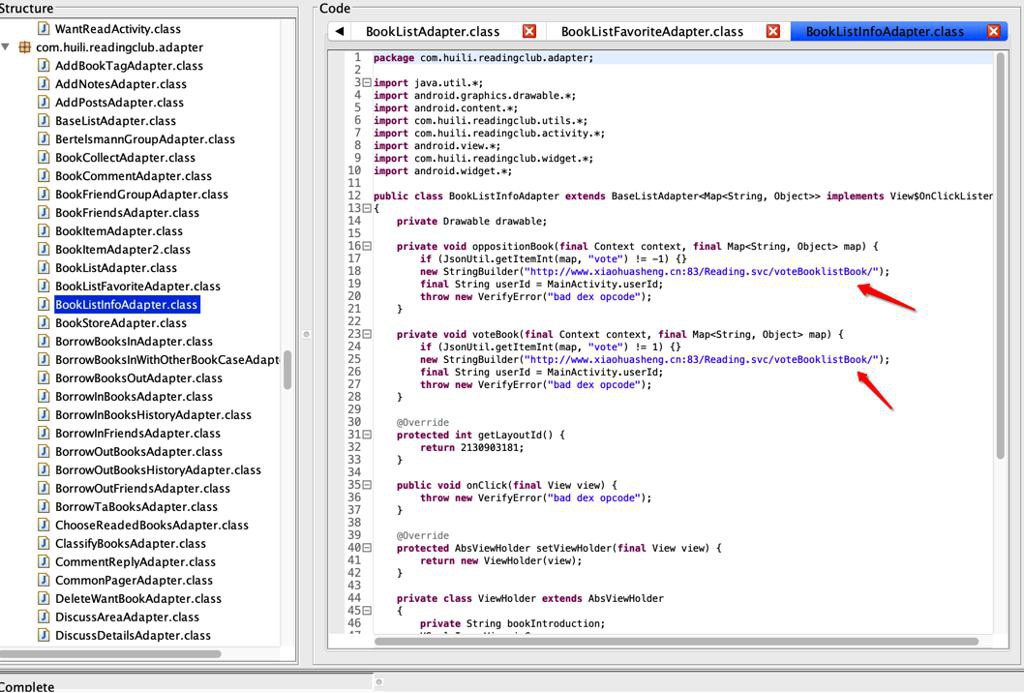1024x693 pixels.
Task: Collapse the import block at line 3
Action: point(367,83)
